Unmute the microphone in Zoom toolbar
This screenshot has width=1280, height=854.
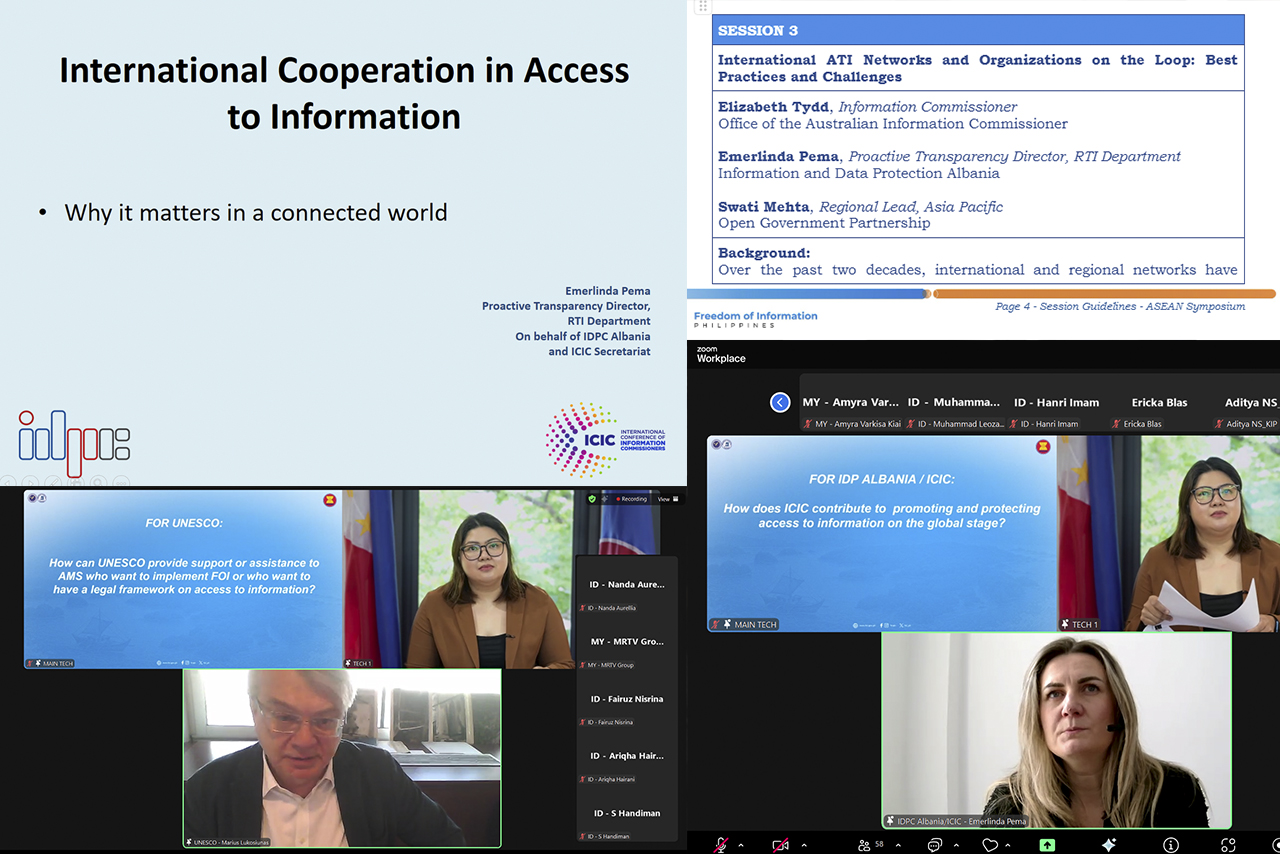(721, 845)
